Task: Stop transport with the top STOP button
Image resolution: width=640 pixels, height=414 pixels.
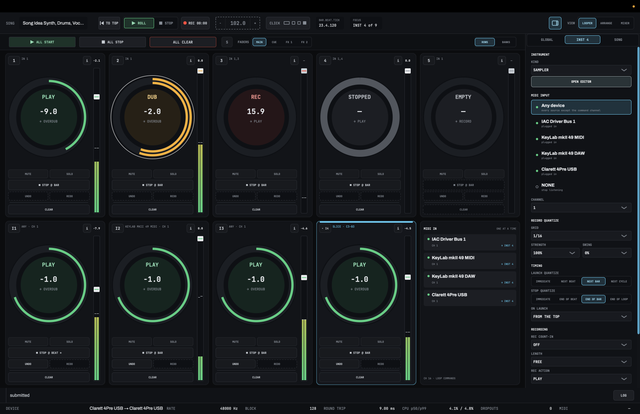Action: (x=166, y=23)
